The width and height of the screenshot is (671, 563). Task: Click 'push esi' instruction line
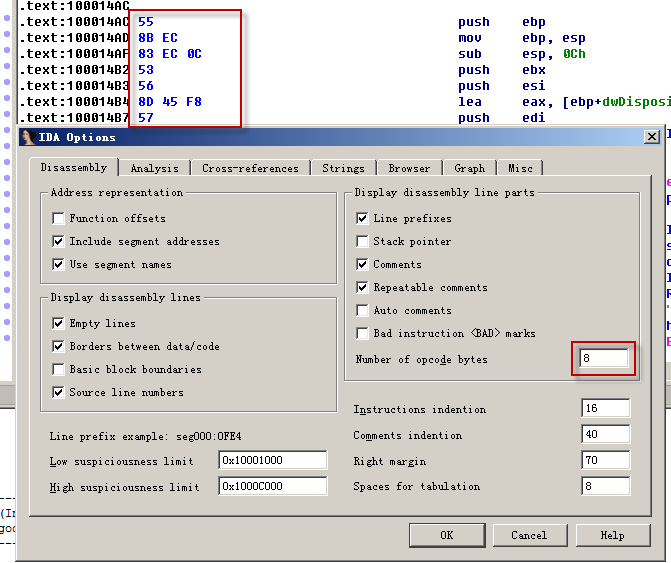click(x=502, y=86)
